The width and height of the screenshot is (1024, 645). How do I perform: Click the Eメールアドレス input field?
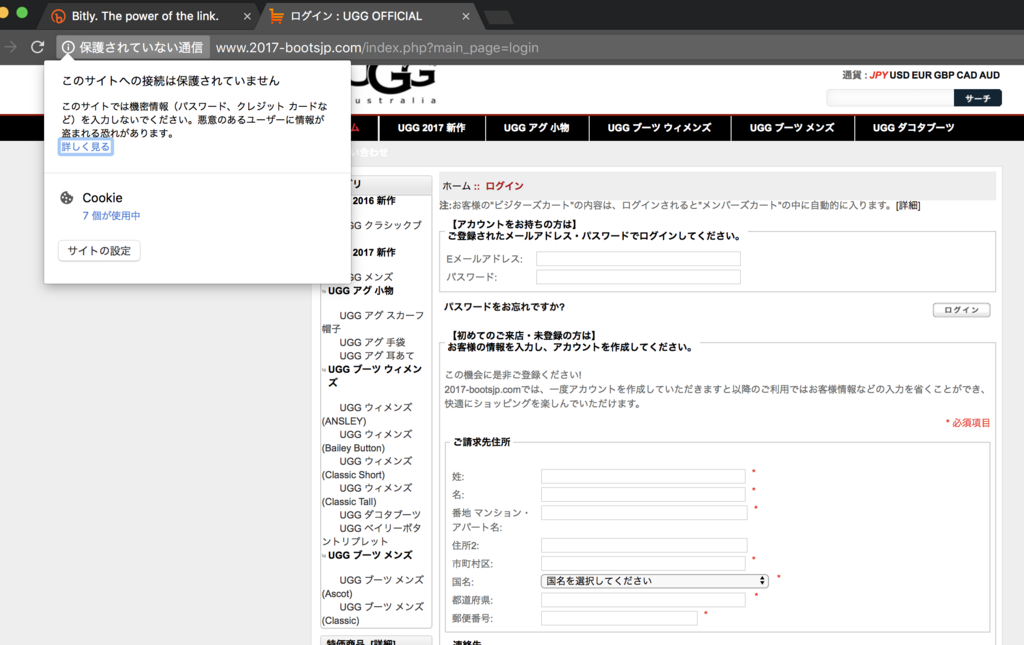point(638,259)
